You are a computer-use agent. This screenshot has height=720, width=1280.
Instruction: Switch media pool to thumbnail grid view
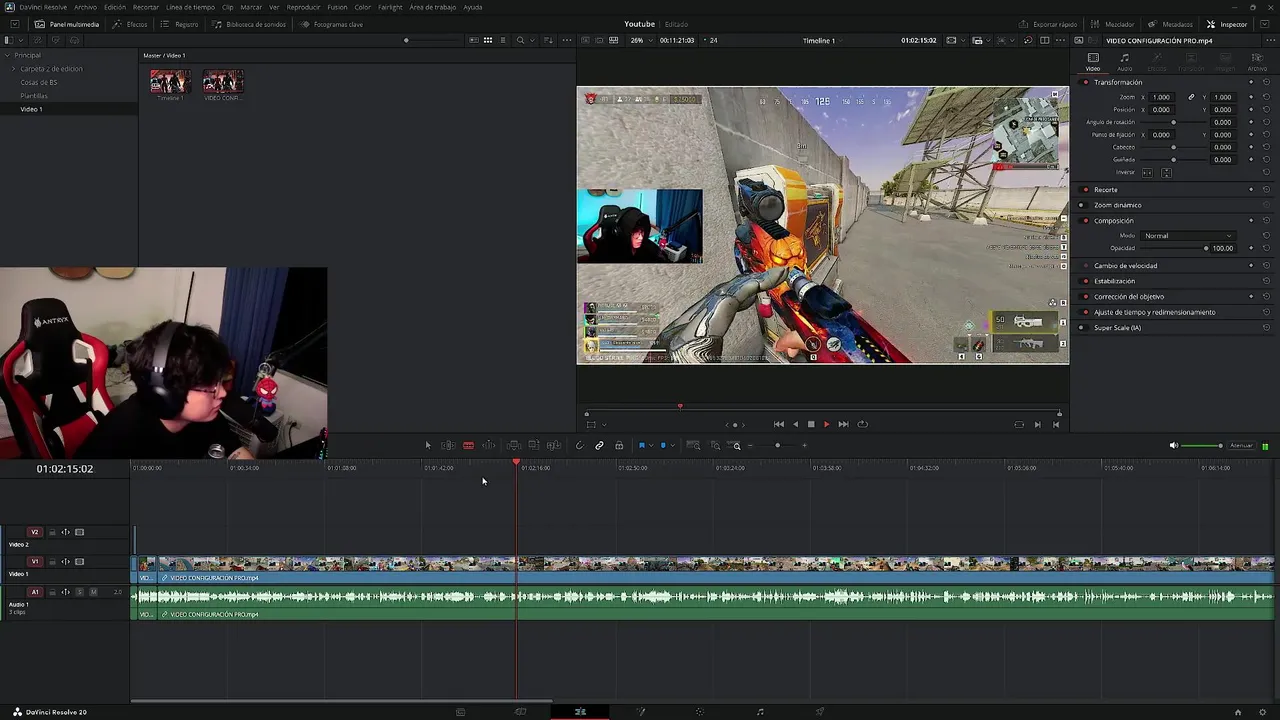[488, 40]
